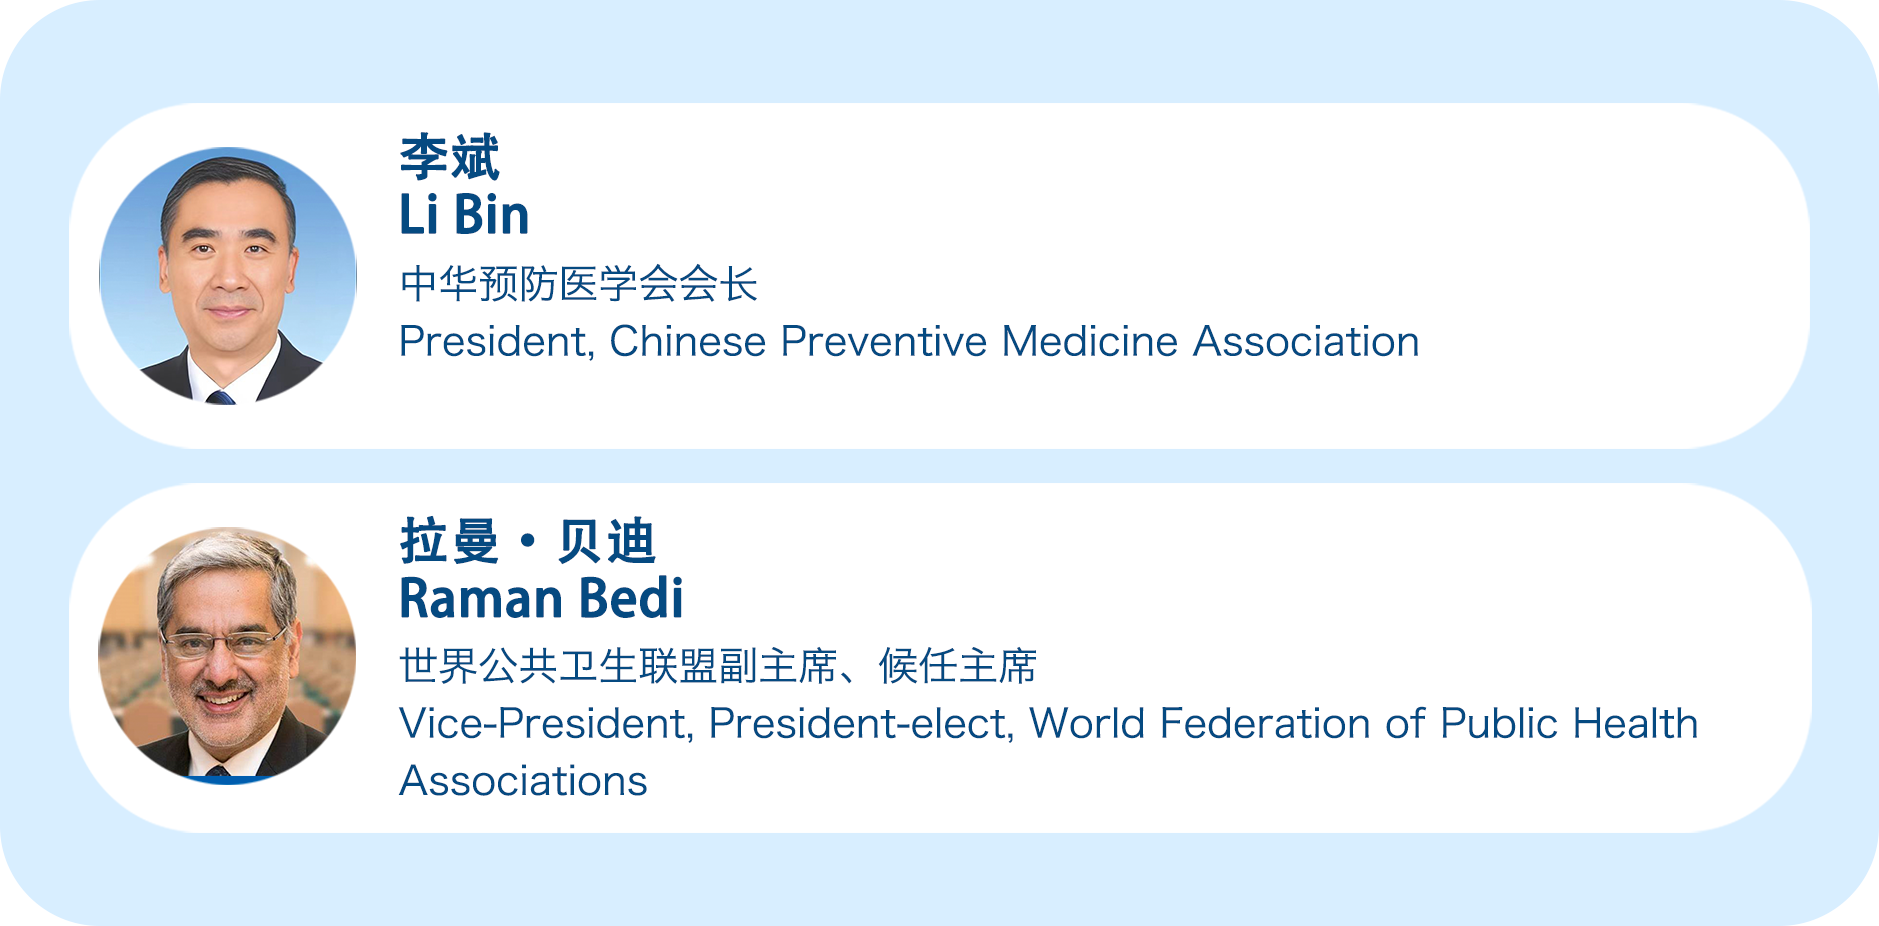The image size is (1879, 926).
Task: Click the eyeglasses in Raman Bedi's photo
Action: pyautogui.click(x=225, y=641)
